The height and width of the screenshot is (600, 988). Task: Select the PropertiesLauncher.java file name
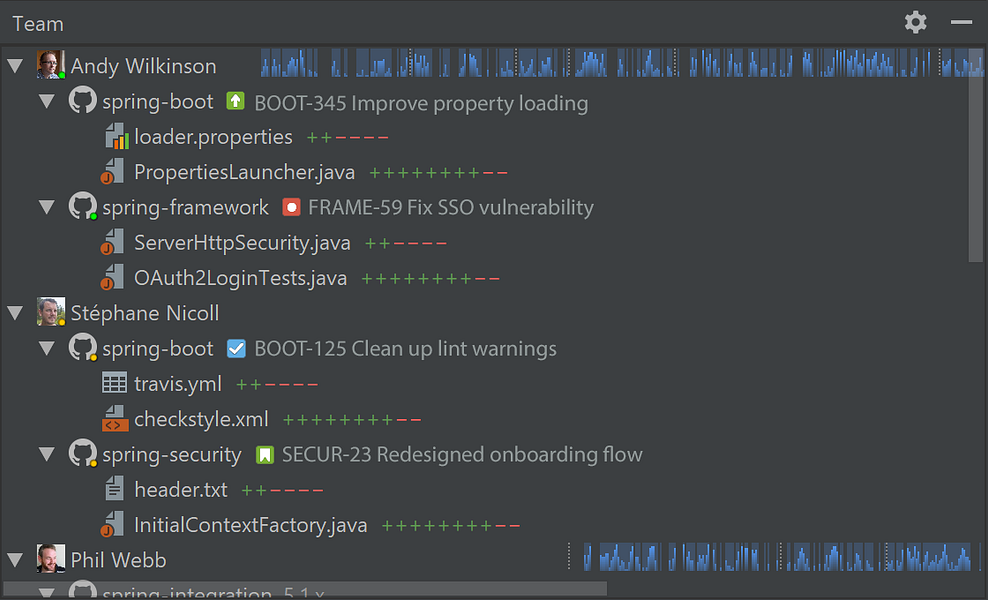coord(244,172)
